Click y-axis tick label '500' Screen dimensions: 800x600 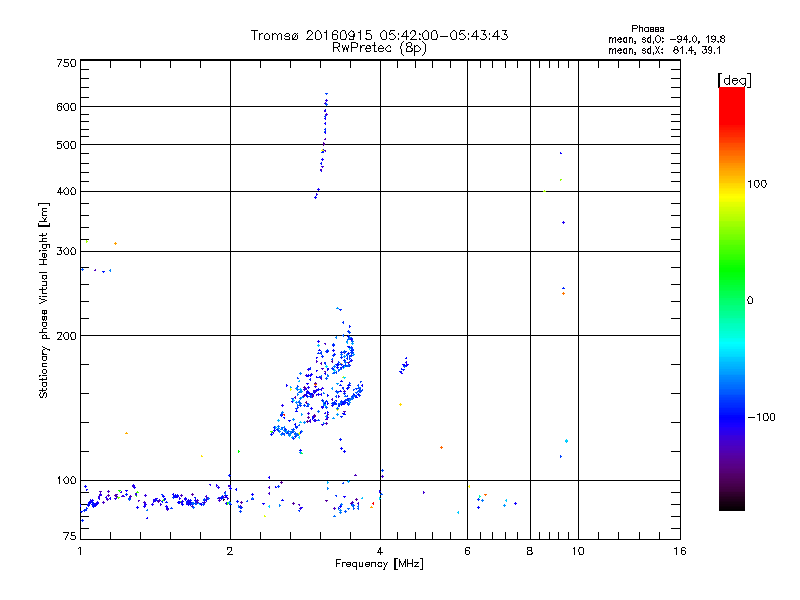tap(66, 145)
